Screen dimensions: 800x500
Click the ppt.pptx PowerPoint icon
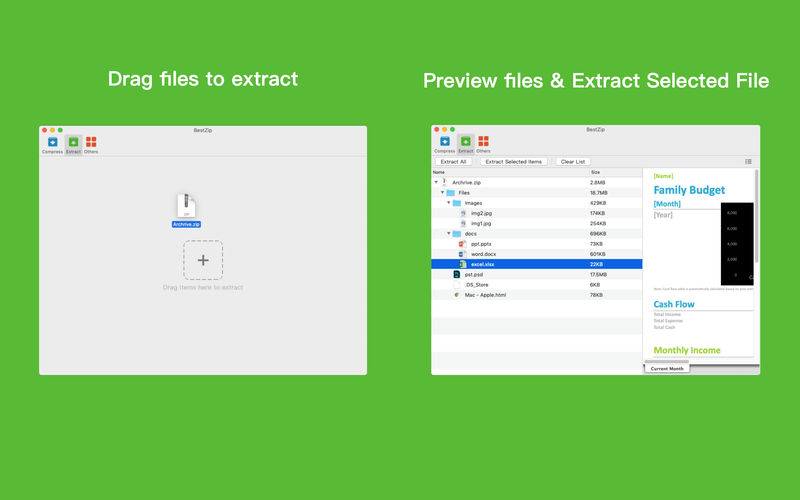tap(462, 244)
